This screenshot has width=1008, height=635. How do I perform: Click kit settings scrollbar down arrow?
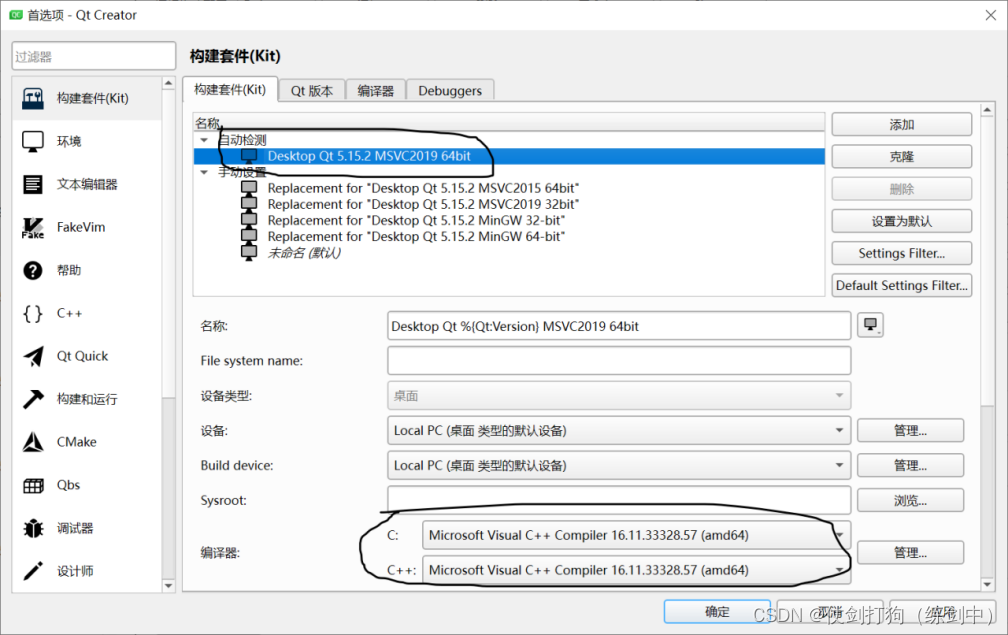pos(987,584)
